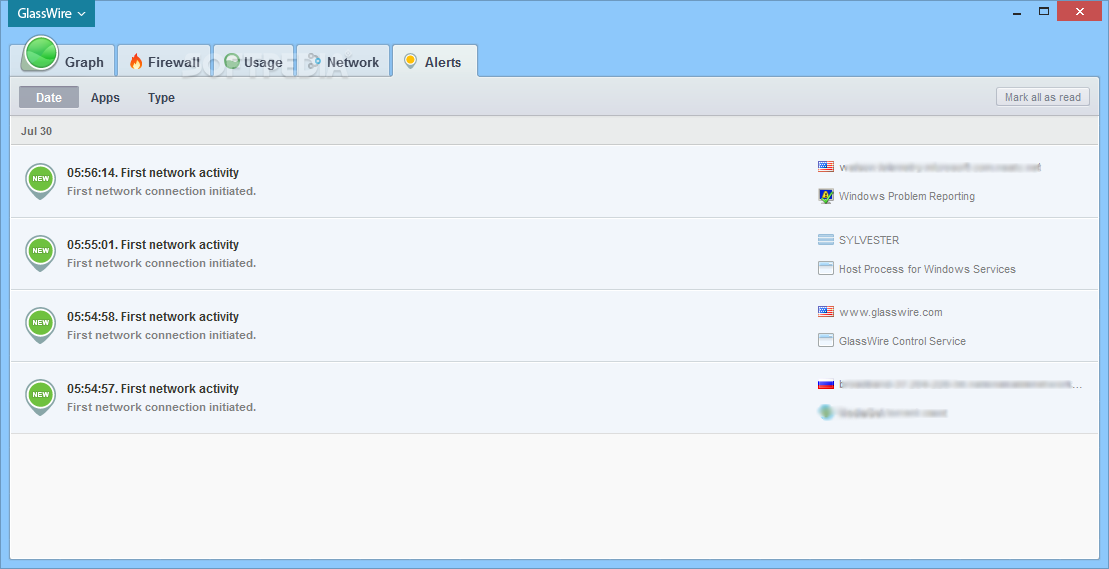Image resolution: width=1109 pixels, height=569 pixels.
Task: Minimize the GlassWire window
Action: click(1017, 12)
